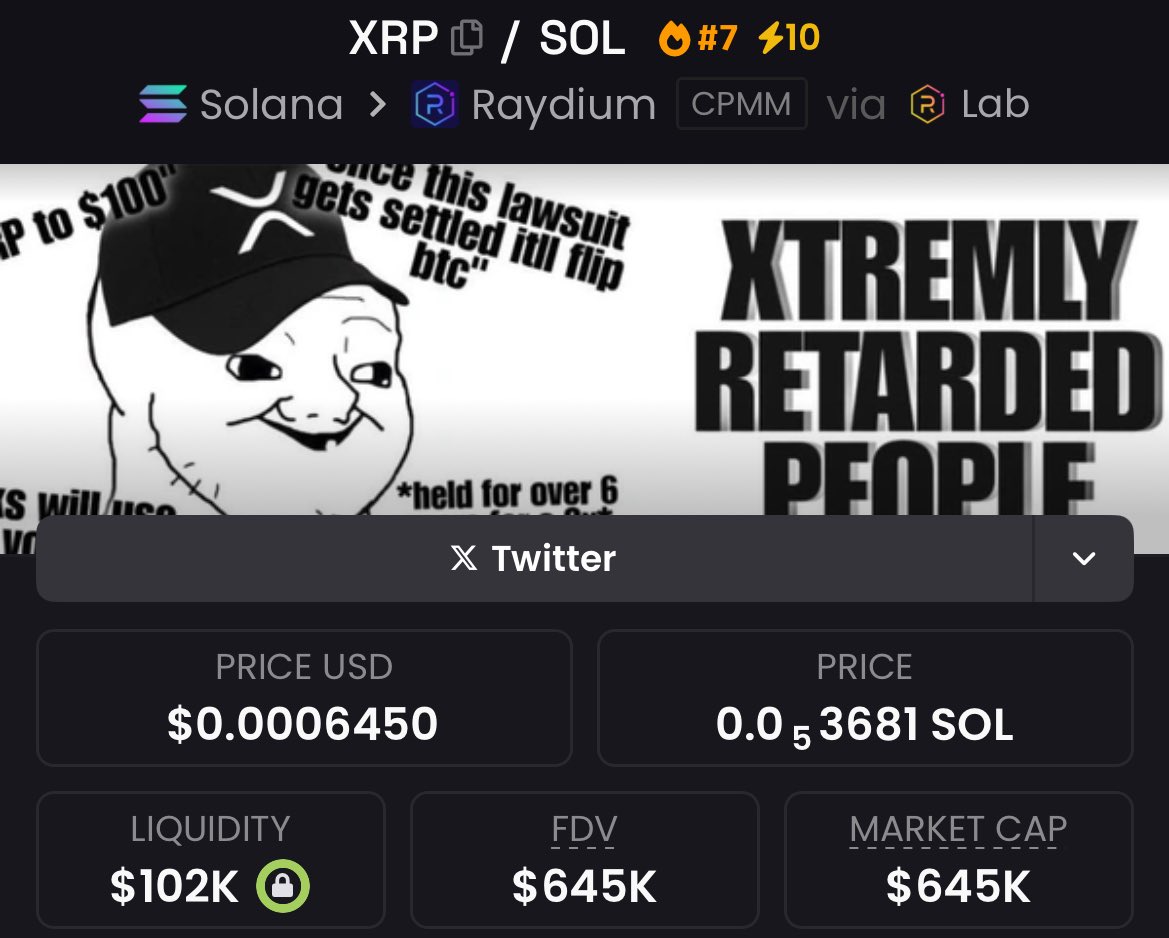Click the arrow between Solana and Raydium
The width and height of the screenshot is (1169, 938).
pyautogui.click(x=378, y=104)
